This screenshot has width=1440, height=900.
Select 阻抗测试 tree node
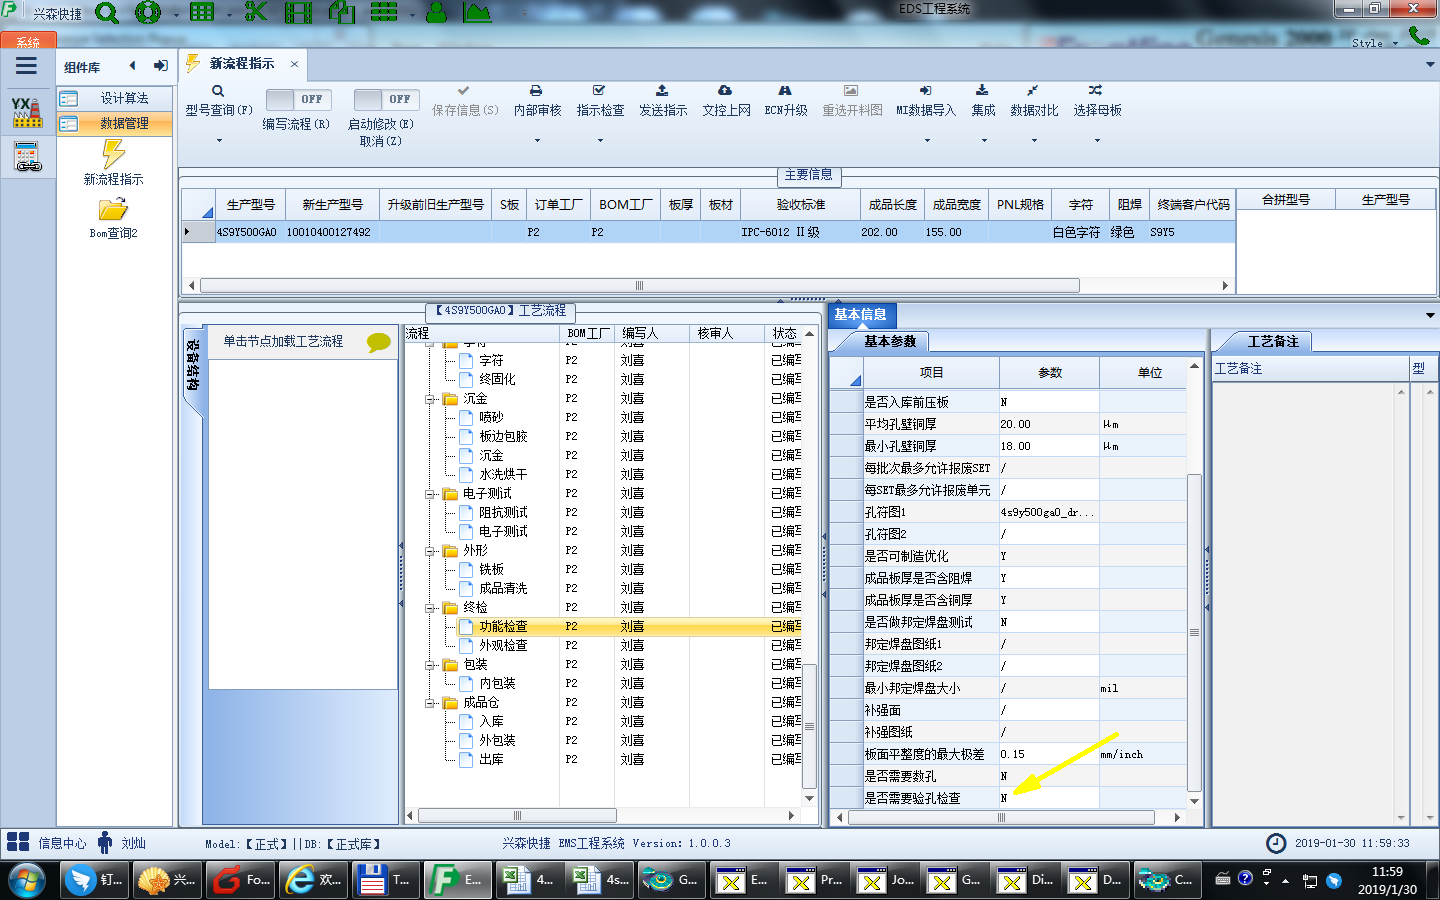coord(503,513)
